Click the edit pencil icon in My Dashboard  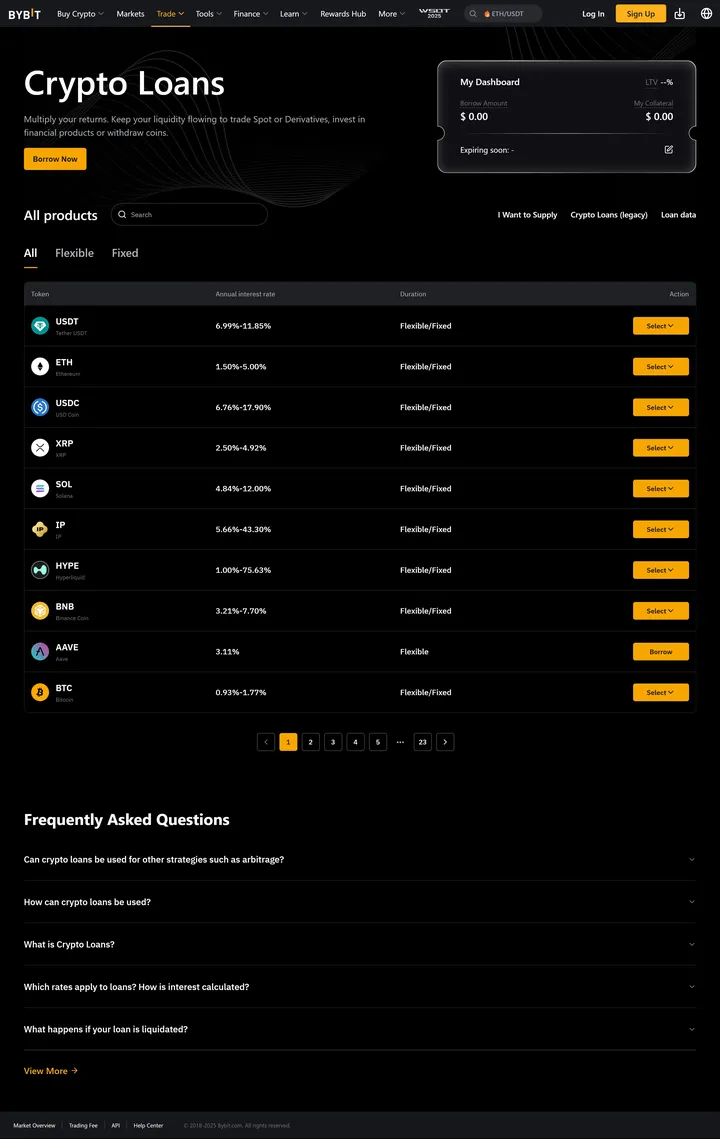coord(668,147)
